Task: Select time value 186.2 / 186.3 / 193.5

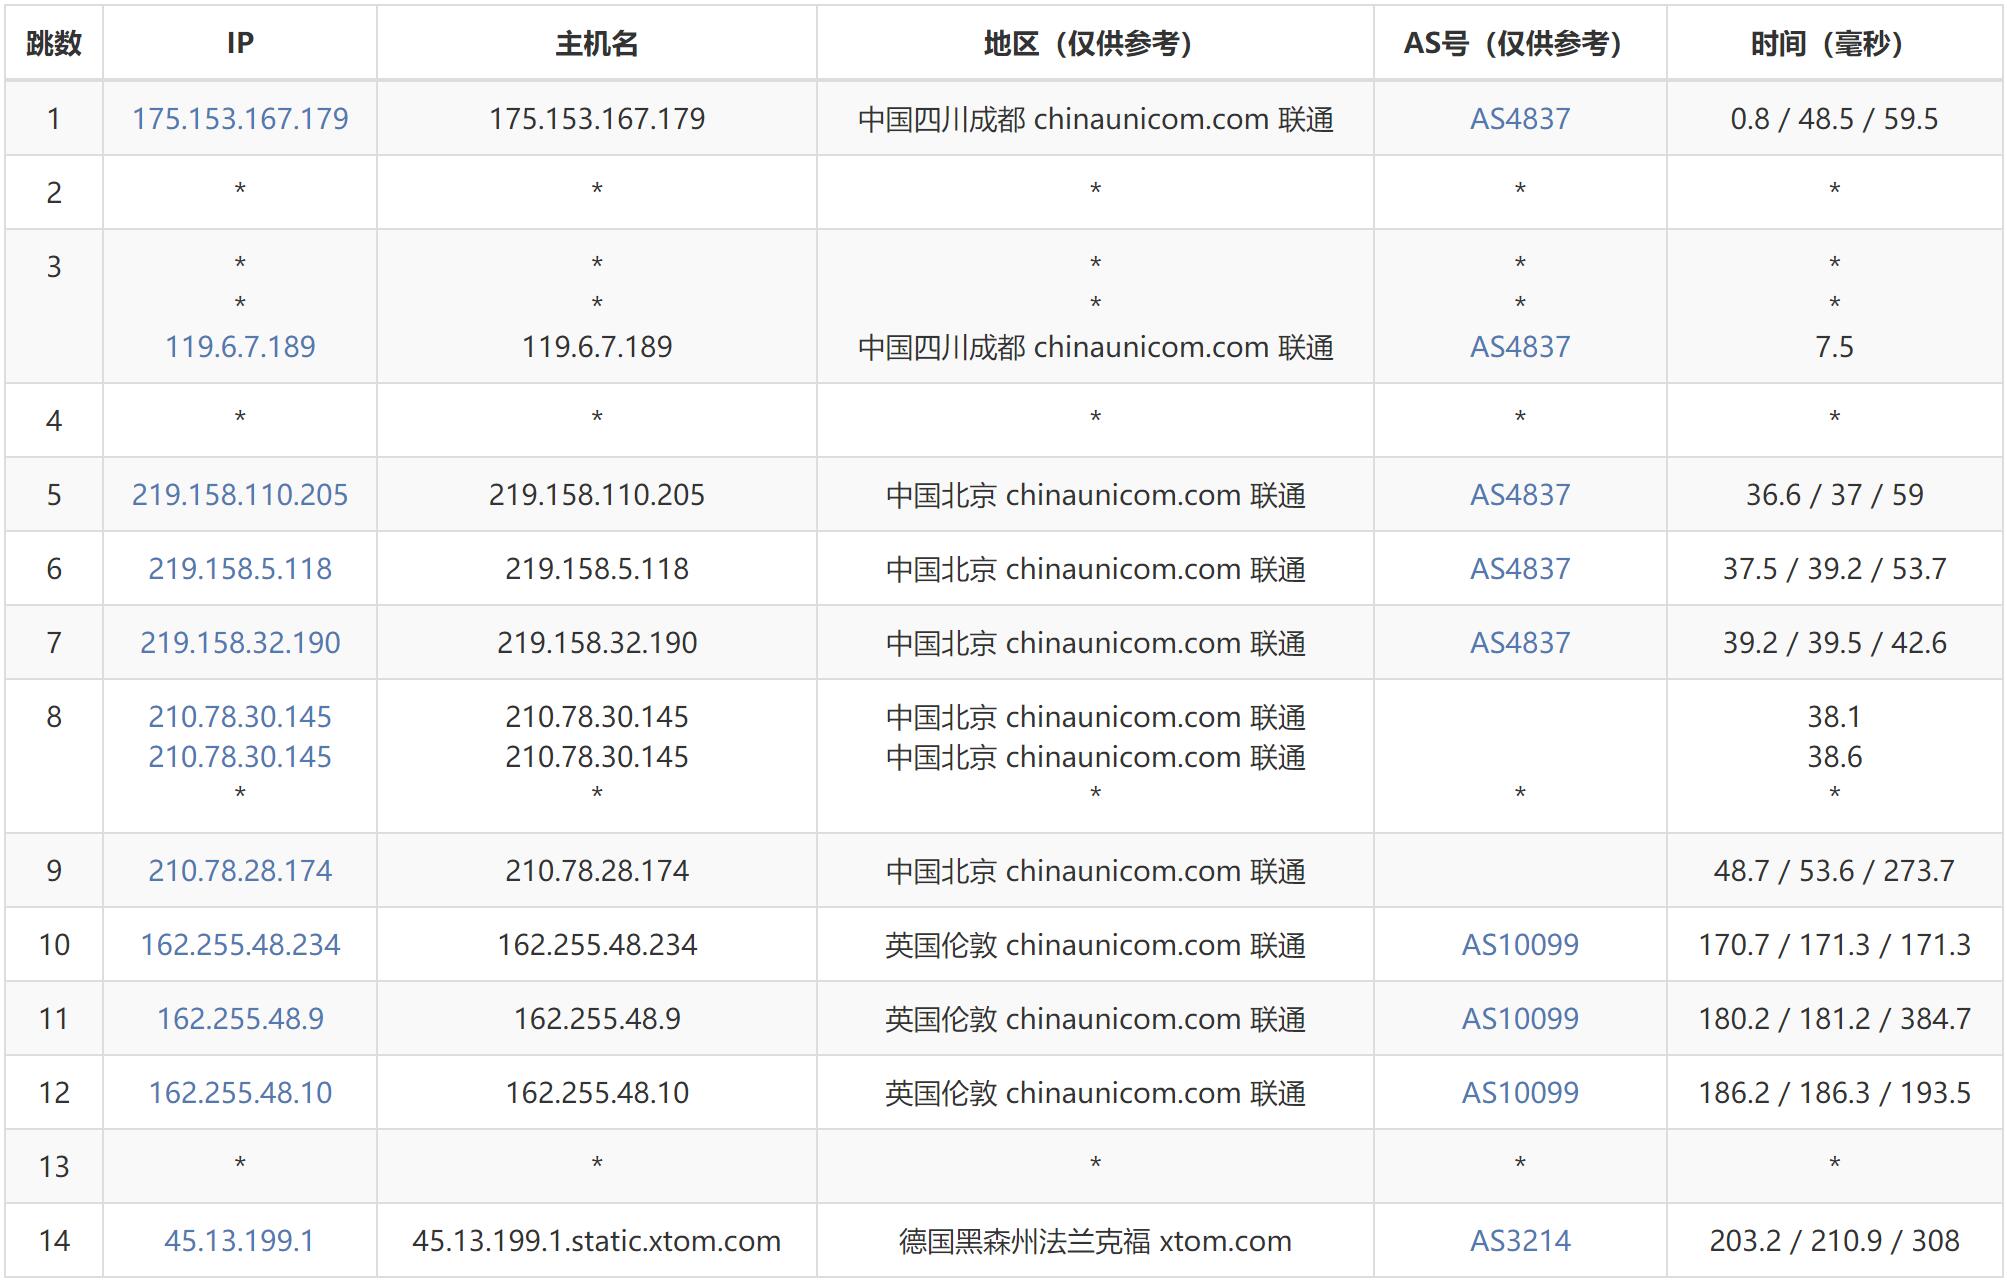Action: pos(1835,1093)
